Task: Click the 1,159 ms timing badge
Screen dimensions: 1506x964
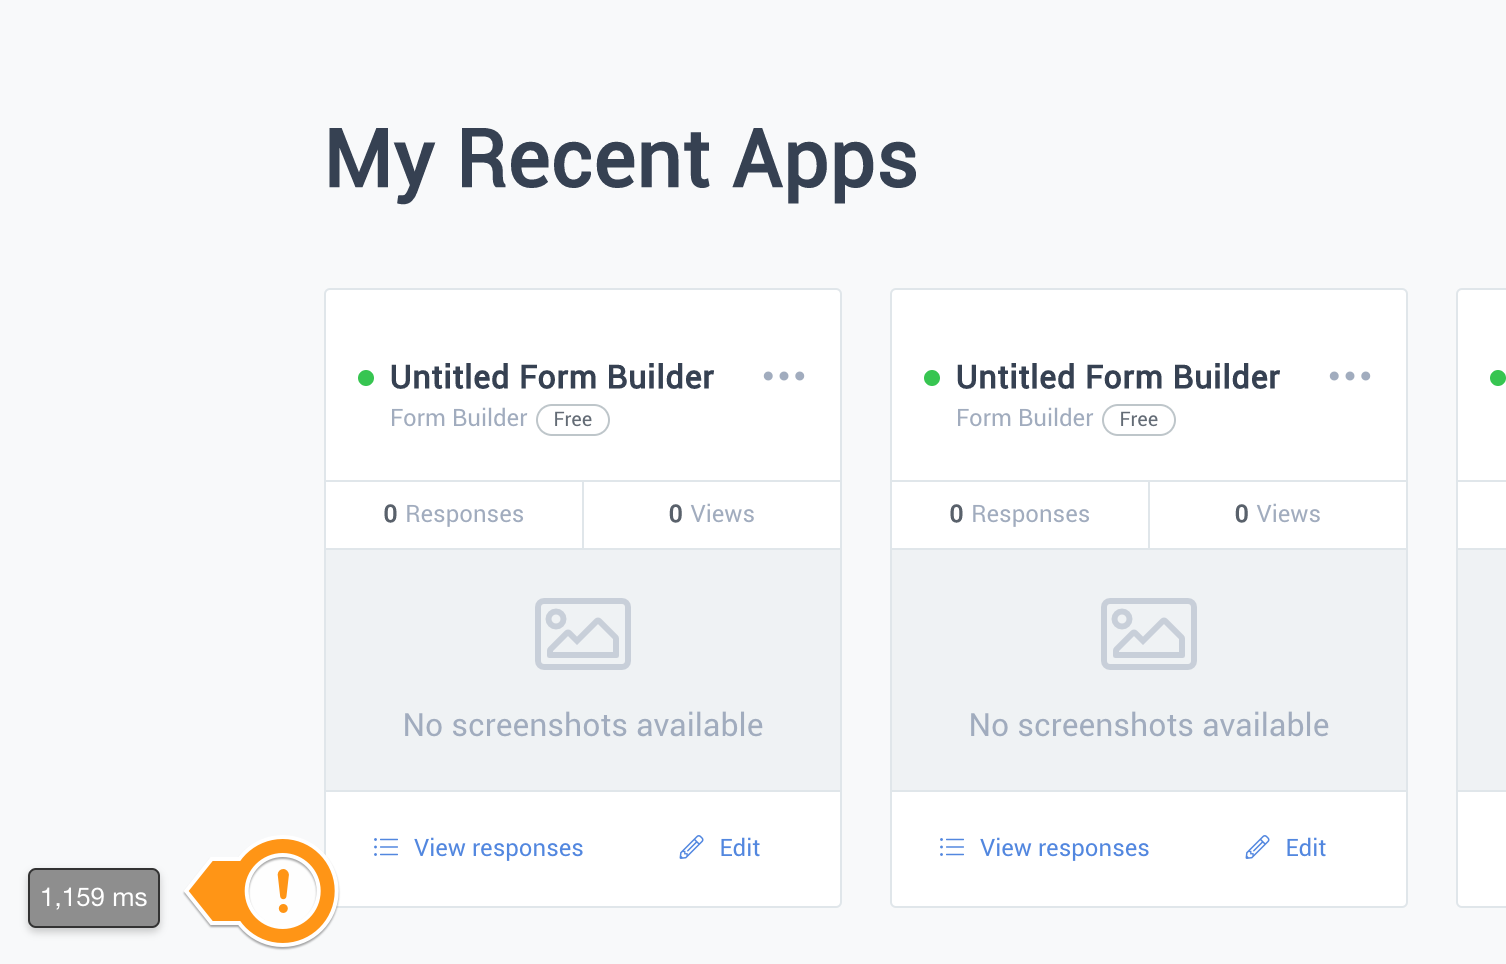Action: pos(94,897)
